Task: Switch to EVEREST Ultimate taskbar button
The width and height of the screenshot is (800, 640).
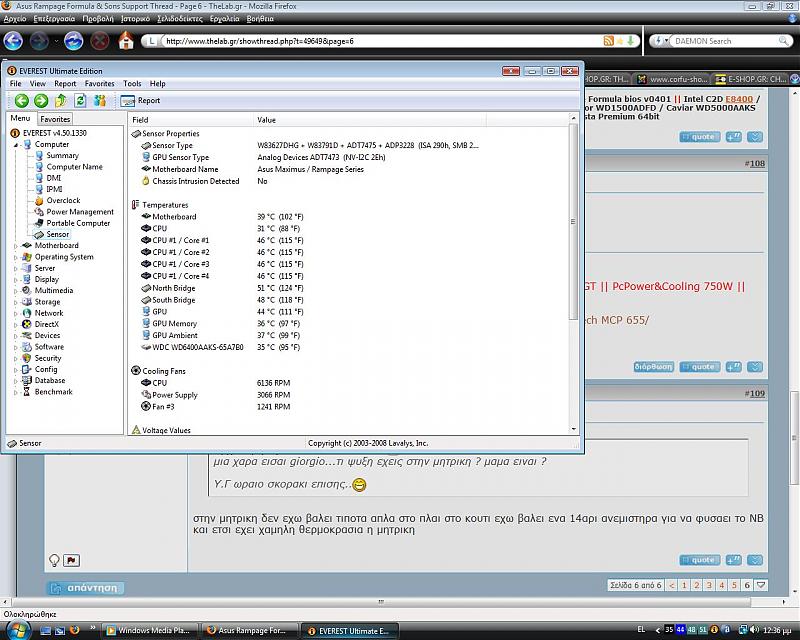Action: (350, 631)
